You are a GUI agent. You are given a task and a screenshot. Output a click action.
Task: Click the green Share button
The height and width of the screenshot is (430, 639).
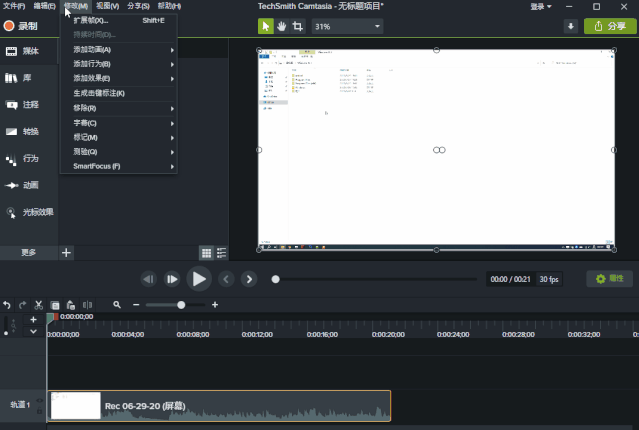click(x=610, y=26)
